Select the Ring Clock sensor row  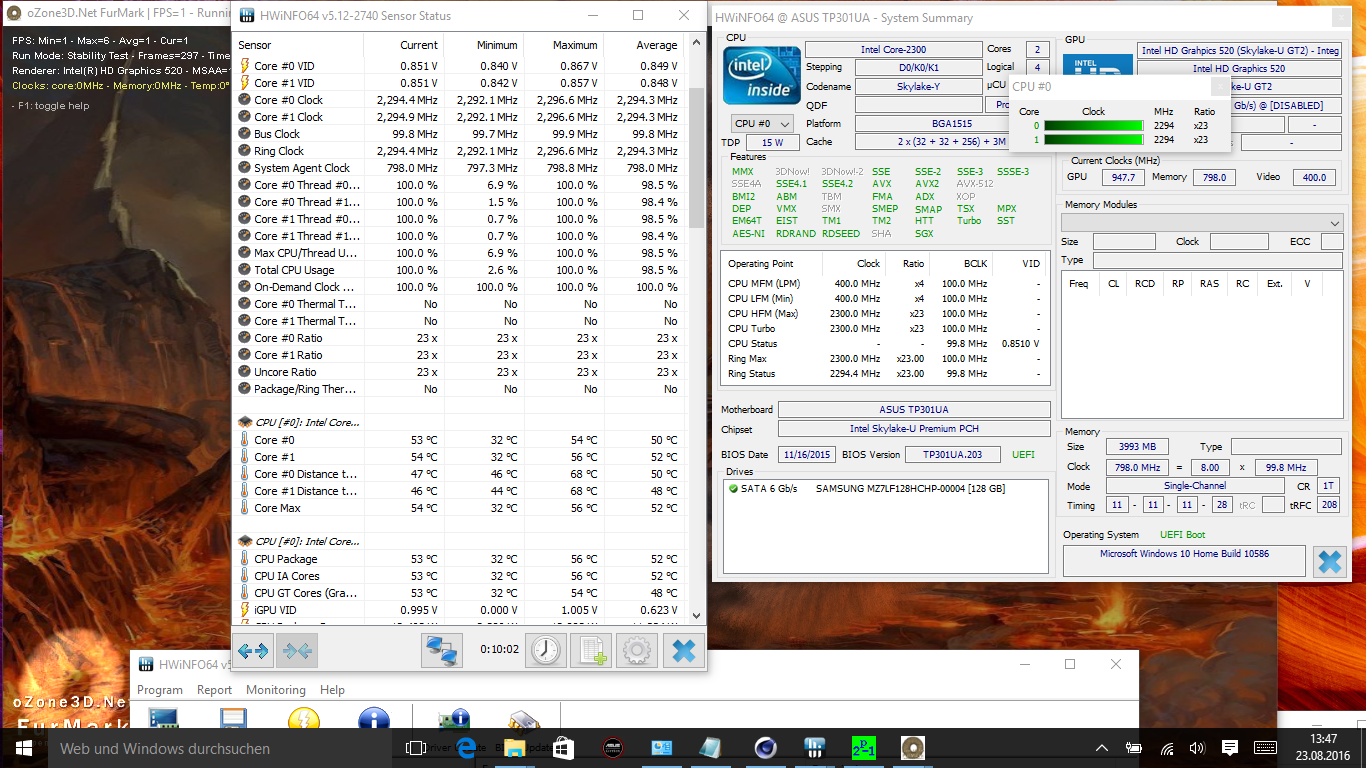459,151
